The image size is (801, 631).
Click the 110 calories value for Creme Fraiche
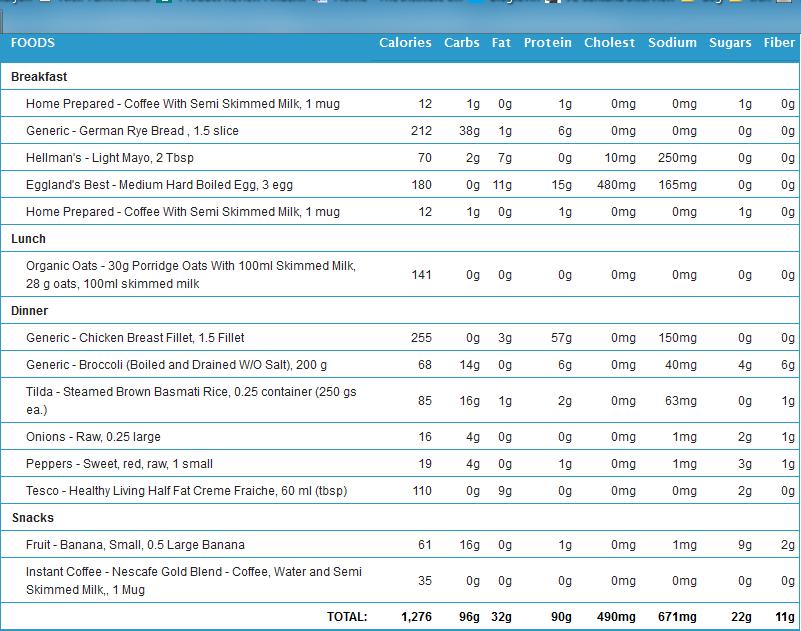422,491
